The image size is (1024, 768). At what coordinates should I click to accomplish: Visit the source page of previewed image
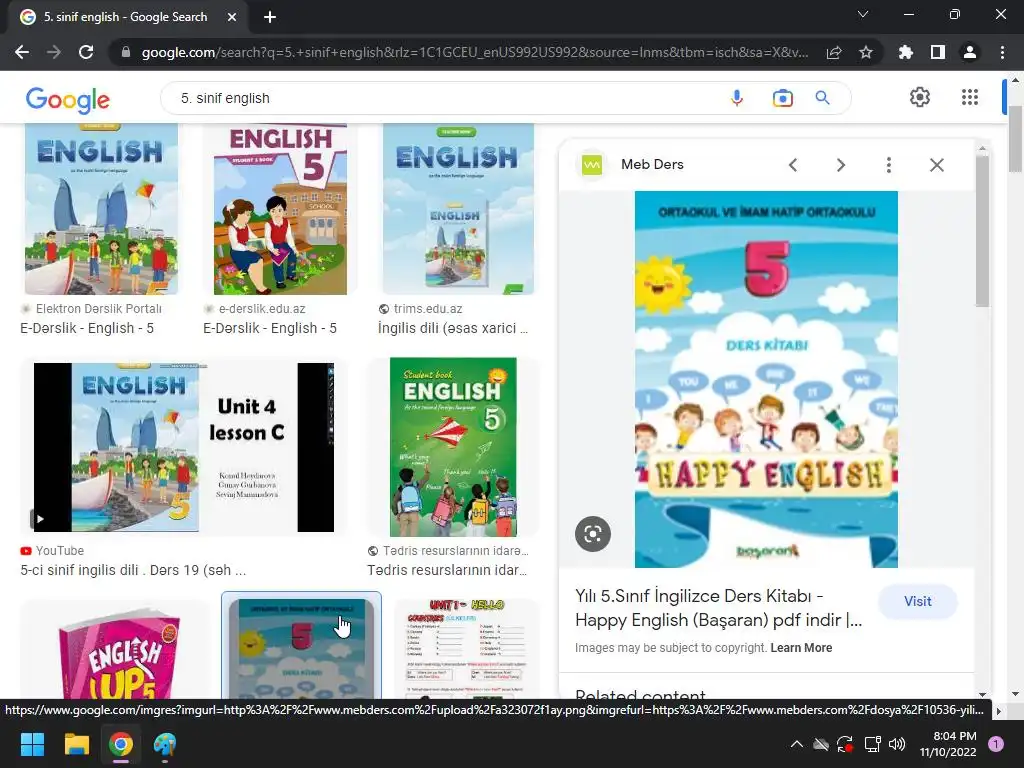[918, 601]
